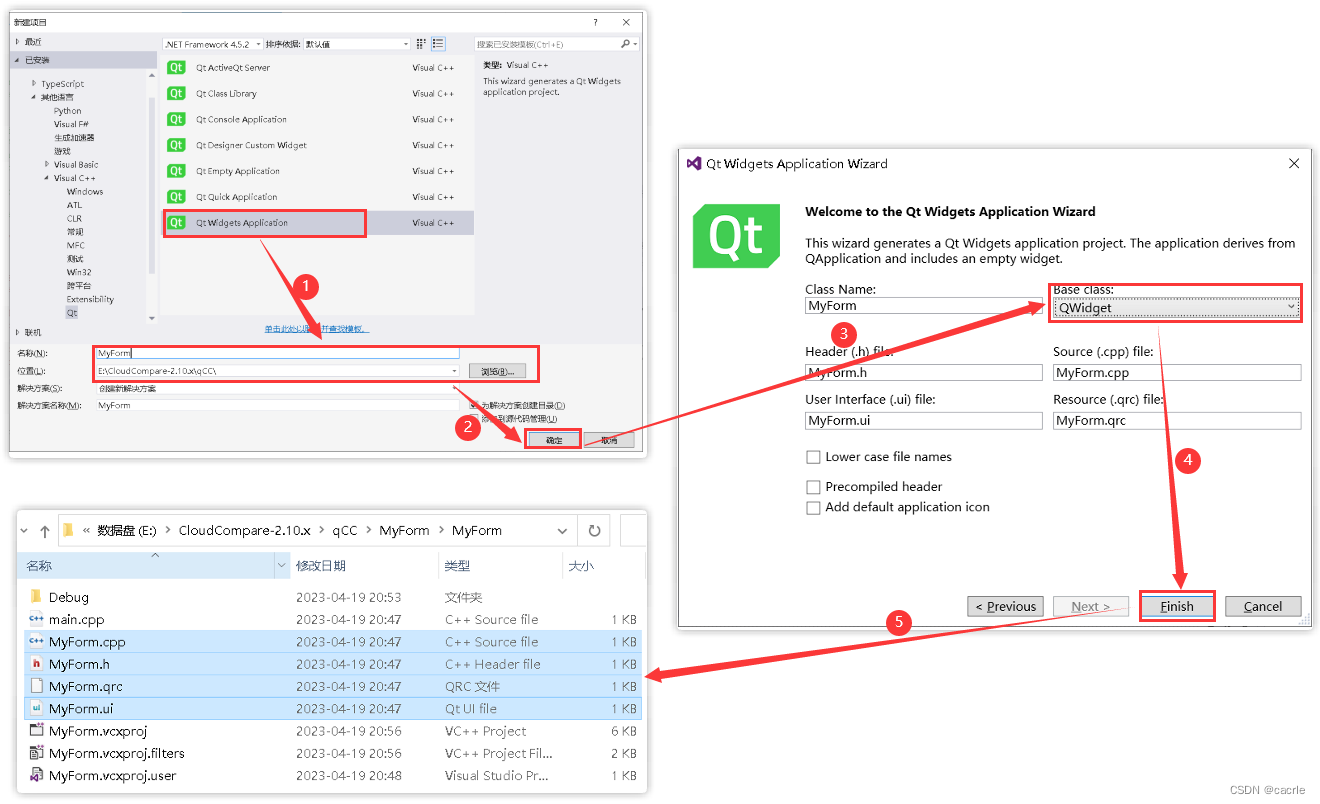Click the help question mark in New Project dialog

pyautogui.click(x=595, y=21)
